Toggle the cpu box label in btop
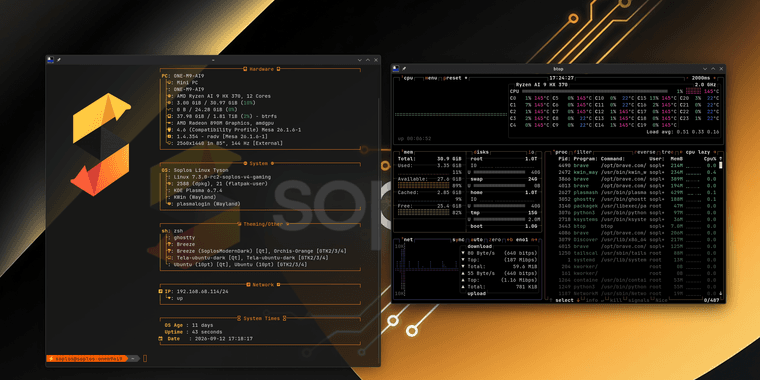760x380 pixels. 407,78
